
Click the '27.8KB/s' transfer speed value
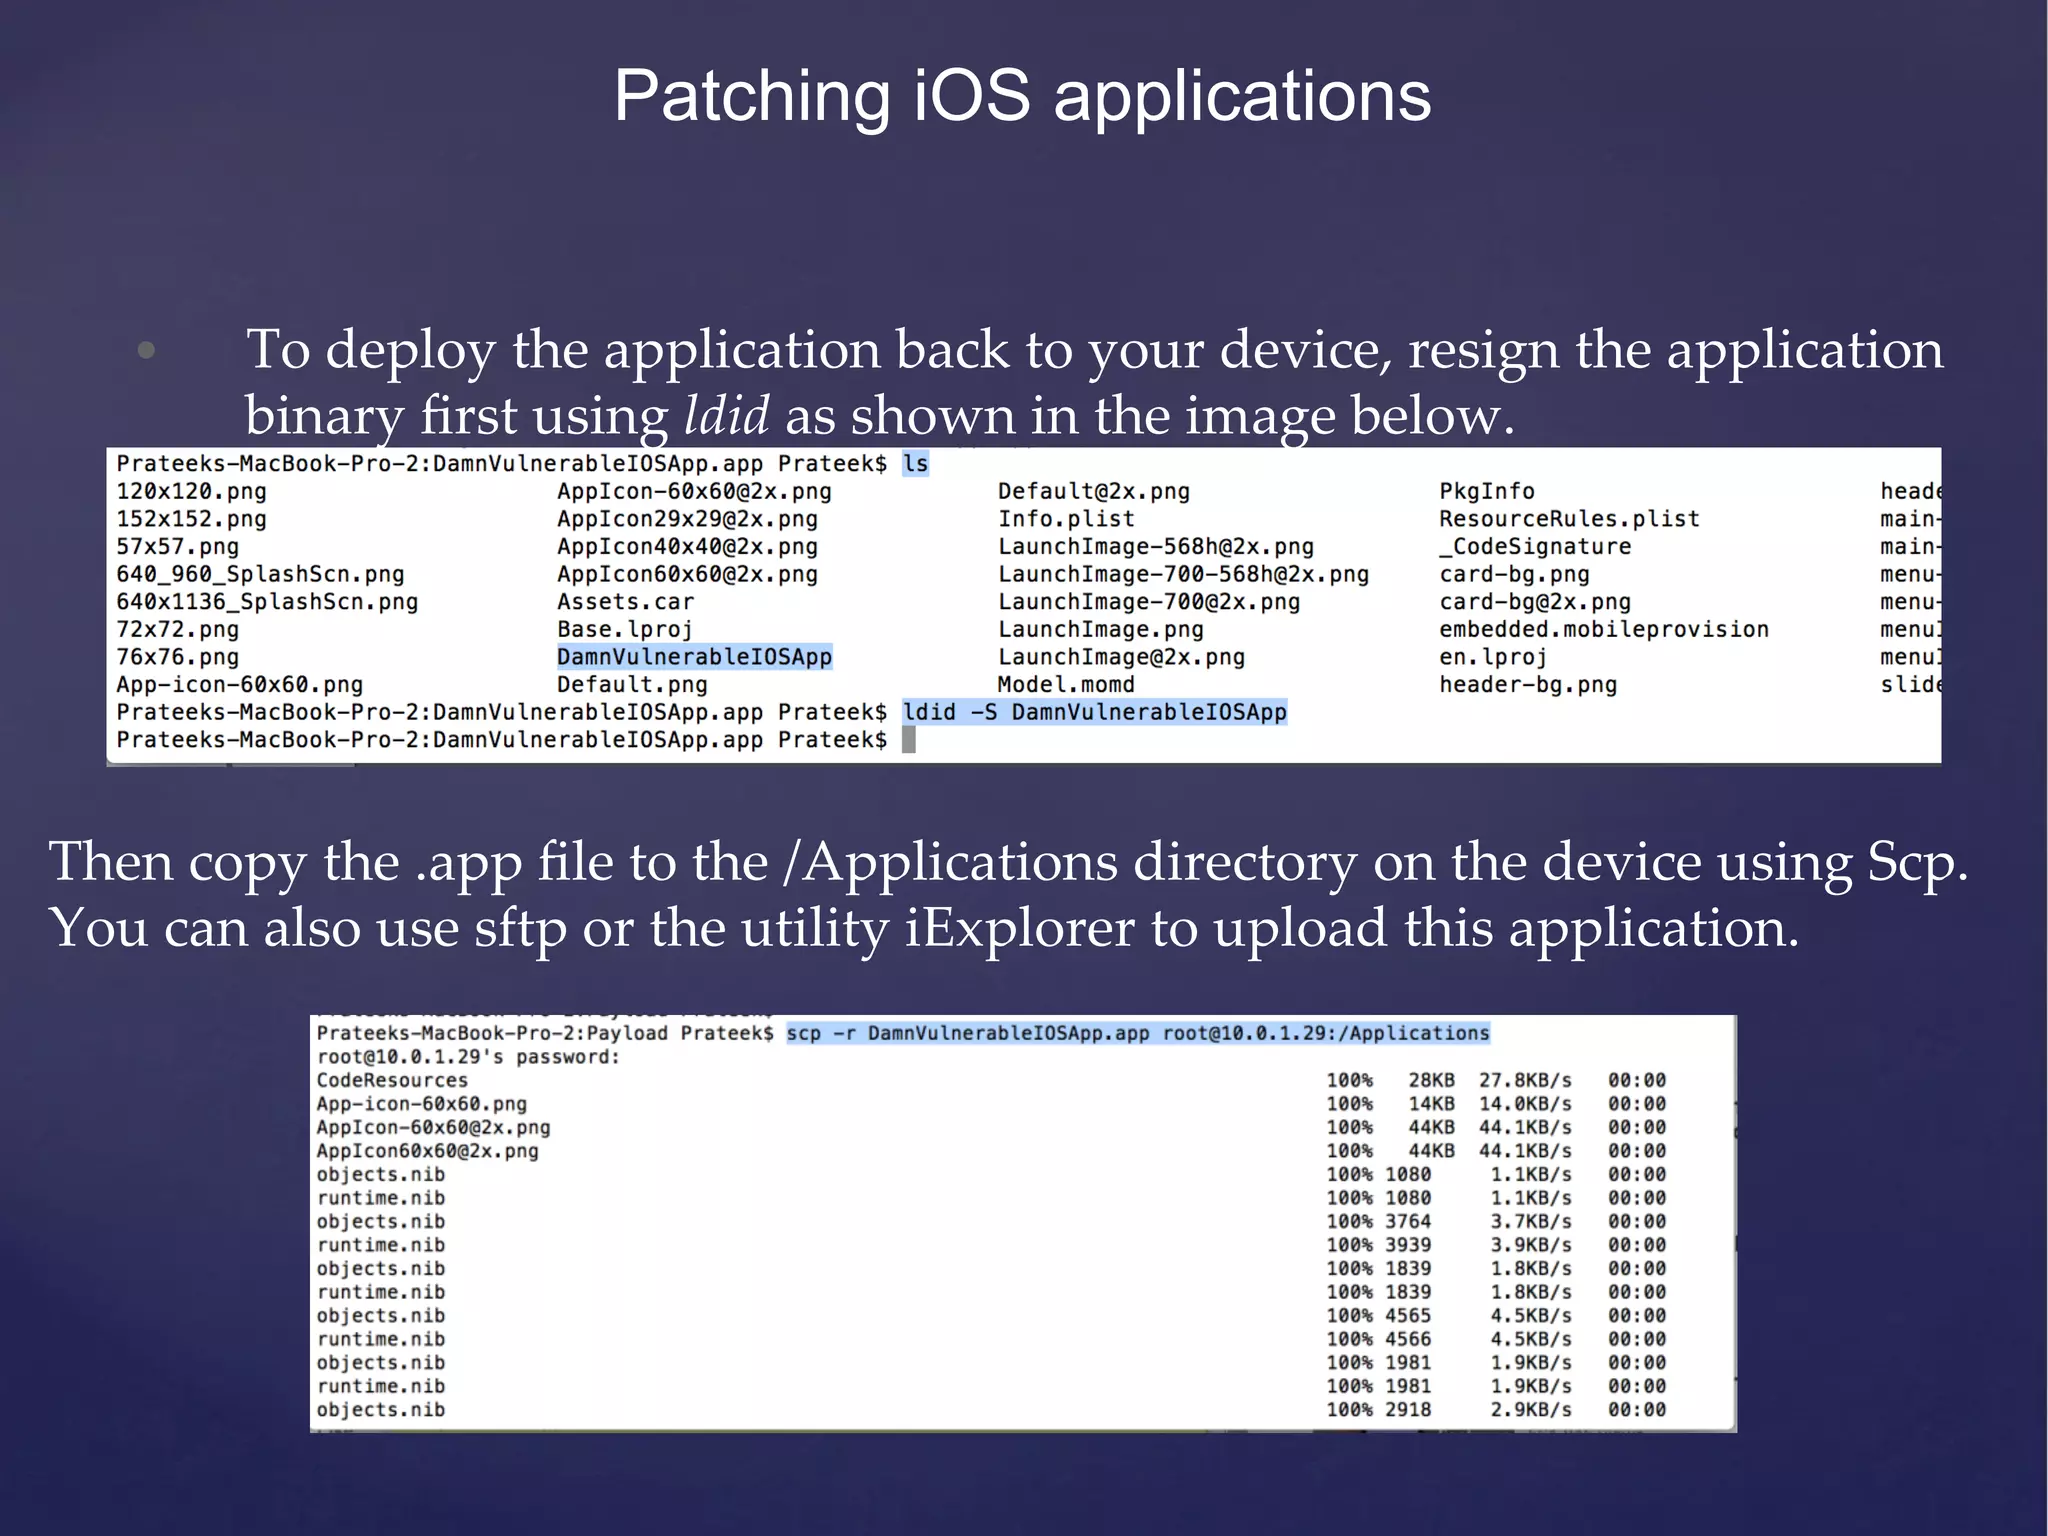1525,1080
